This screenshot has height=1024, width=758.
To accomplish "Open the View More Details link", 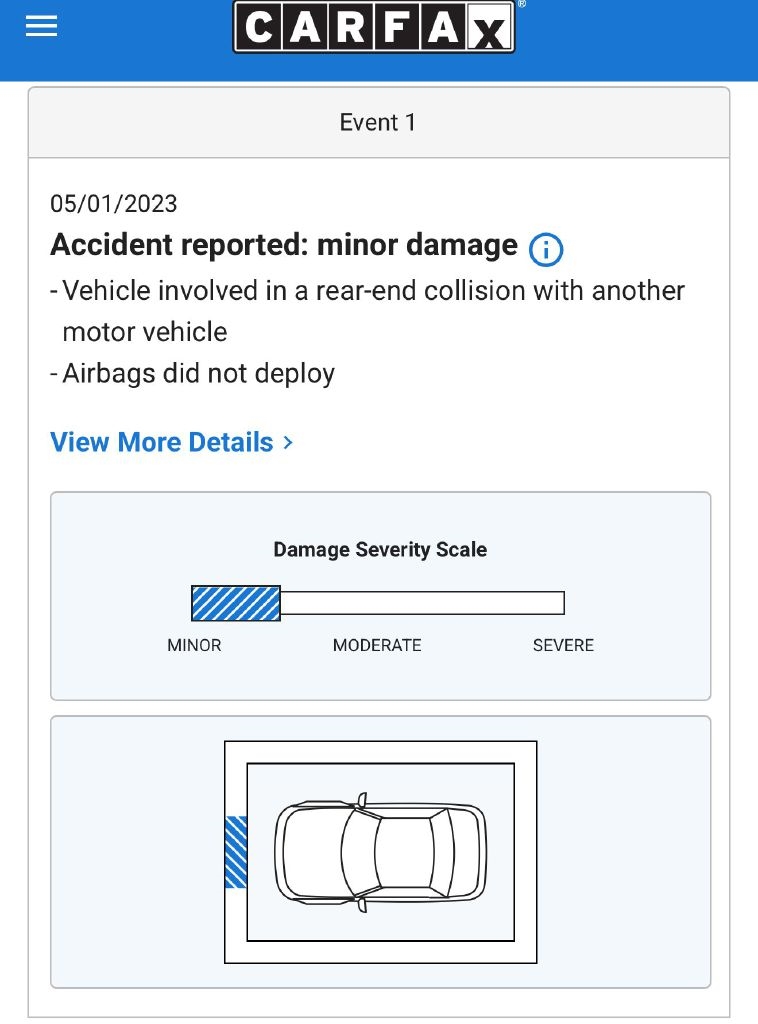I will pyautogui.click(x=162, y=442).
